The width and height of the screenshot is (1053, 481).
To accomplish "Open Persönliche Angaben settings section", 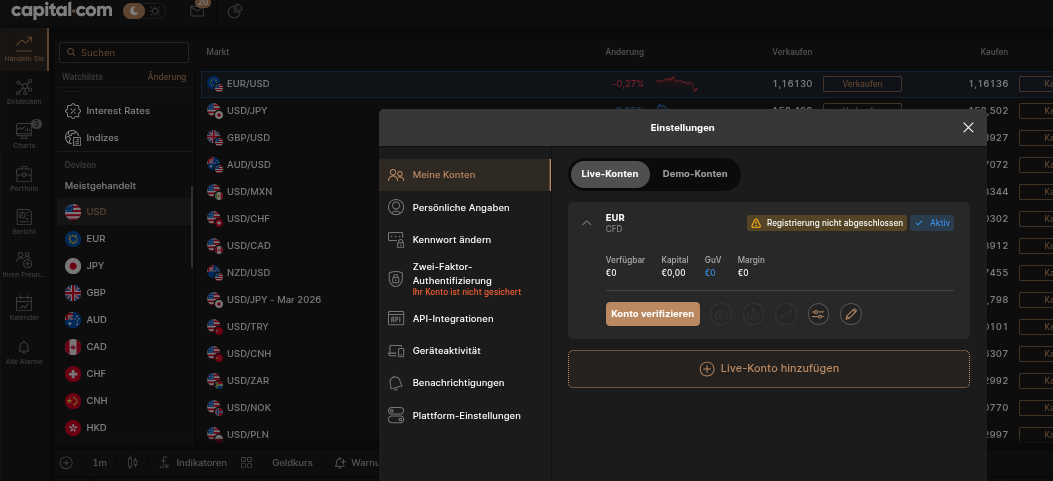I will (465, 208).
